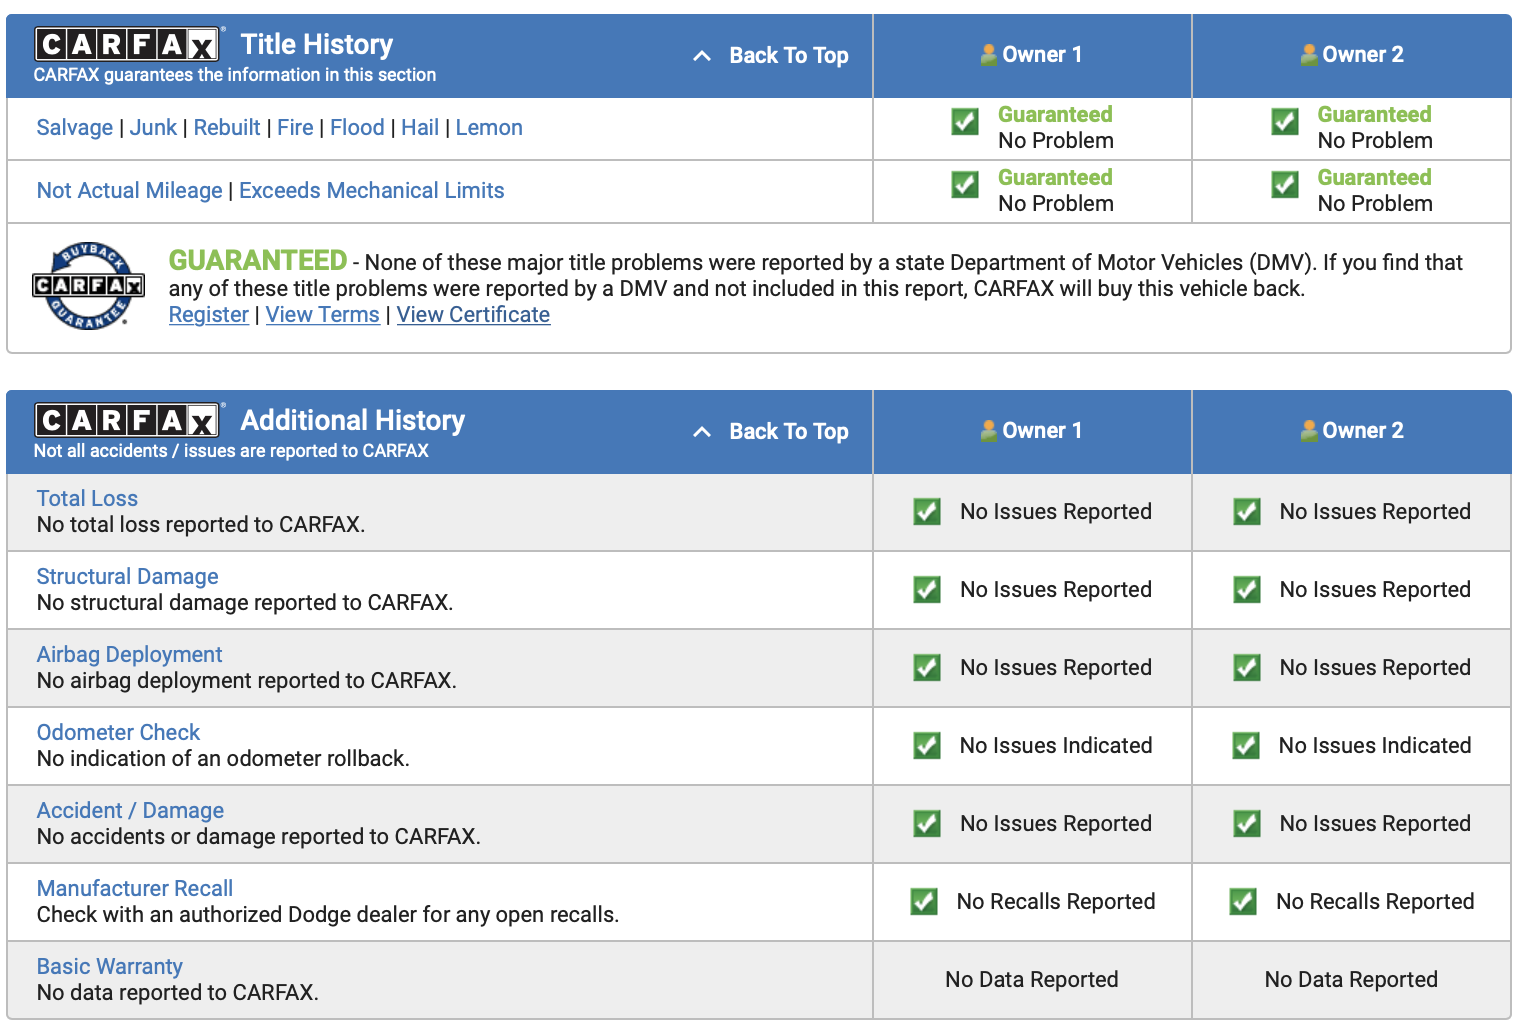Click Owner 1 check mark for Total Loss

927,512
